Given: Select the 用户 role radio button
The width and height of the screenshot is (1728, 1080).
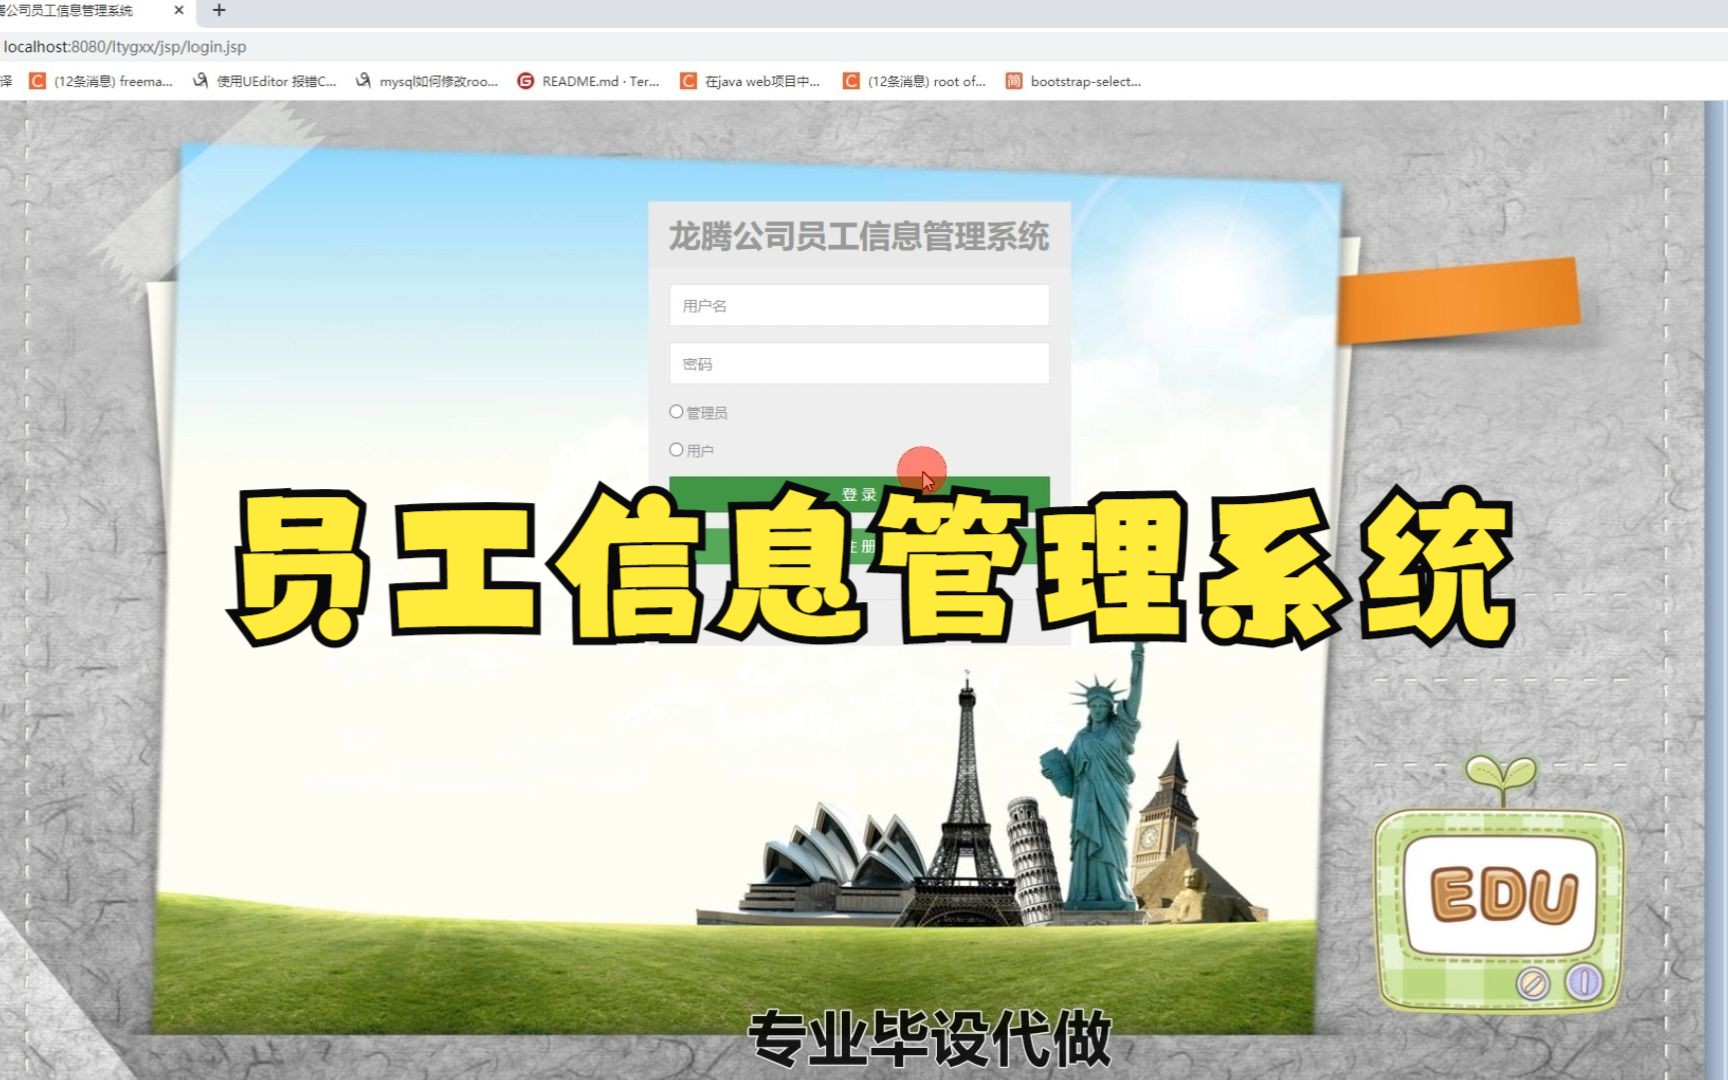Looking at the screenshot, I should pyautogui.click(x=676, y=449).
